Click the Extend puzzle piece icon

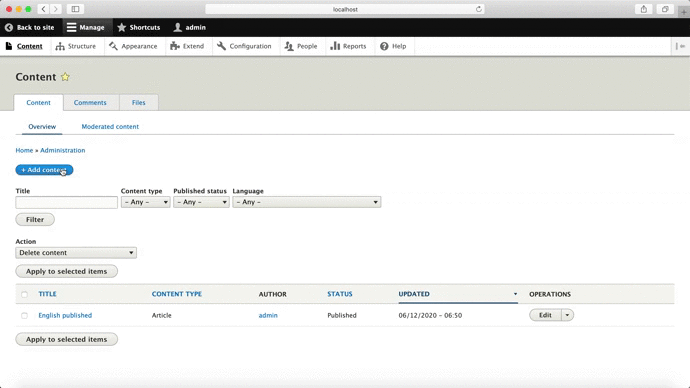(175, 46)
